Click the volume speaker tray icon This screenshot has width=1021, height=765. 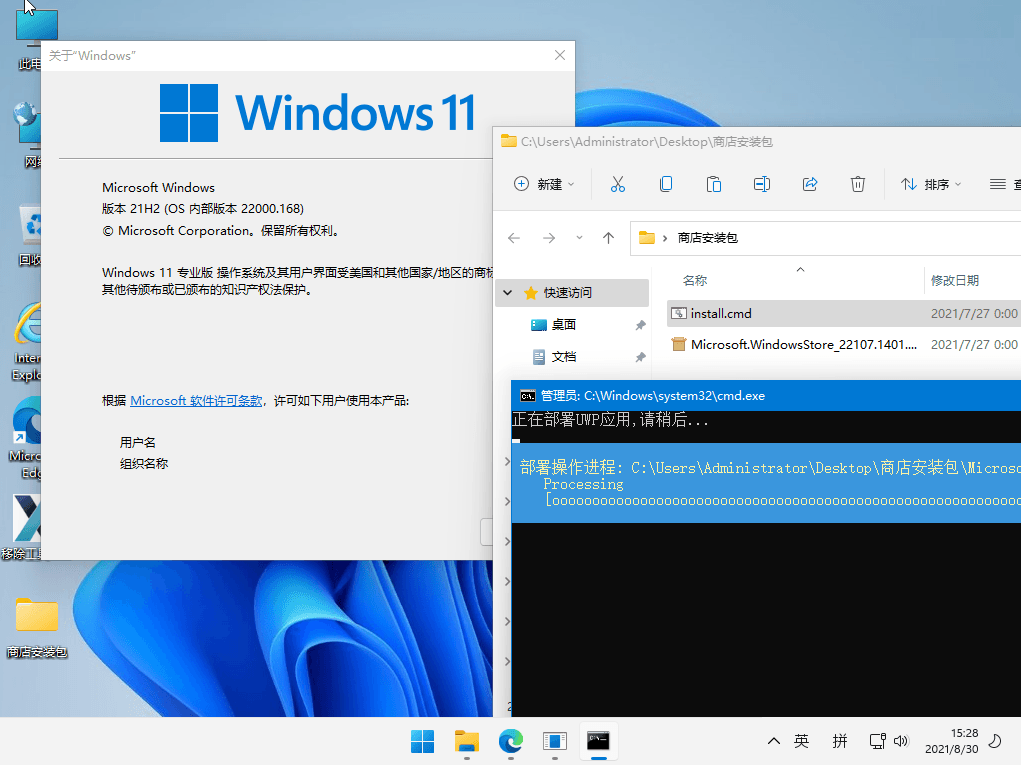[901, 741]
